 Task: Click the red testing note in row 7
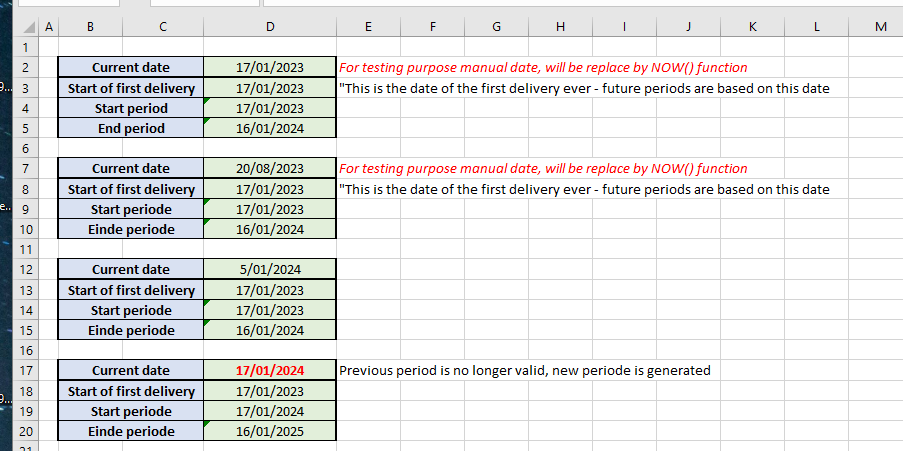[542, 168]
